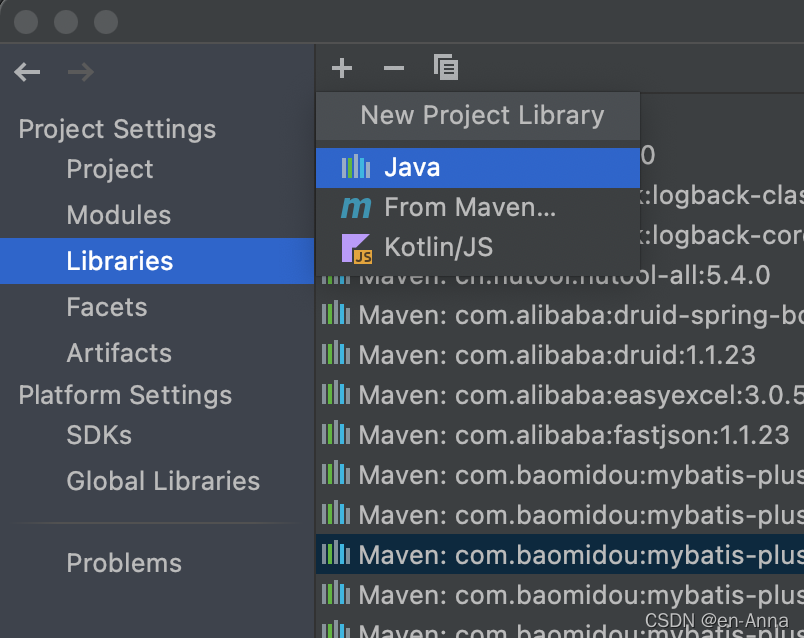Show the Artifacts section

tap(157, 353)
